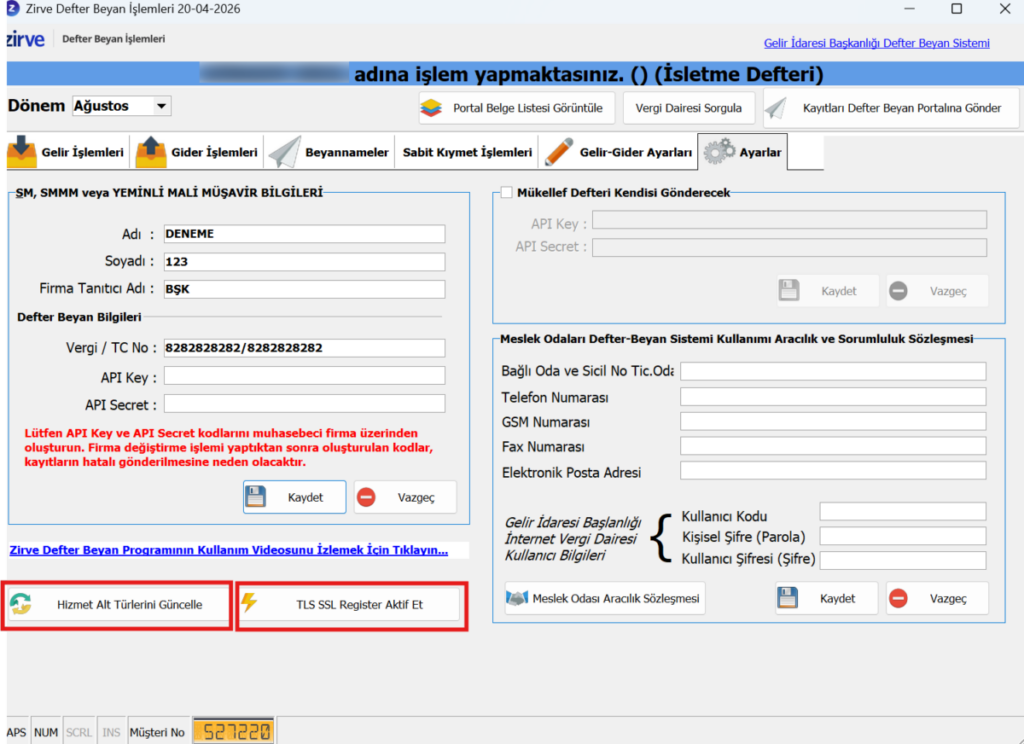This screenshot has width=1024, height=744.
Task: Open the Zirve Defter Beyan usage video link
Action: (229, 550)
